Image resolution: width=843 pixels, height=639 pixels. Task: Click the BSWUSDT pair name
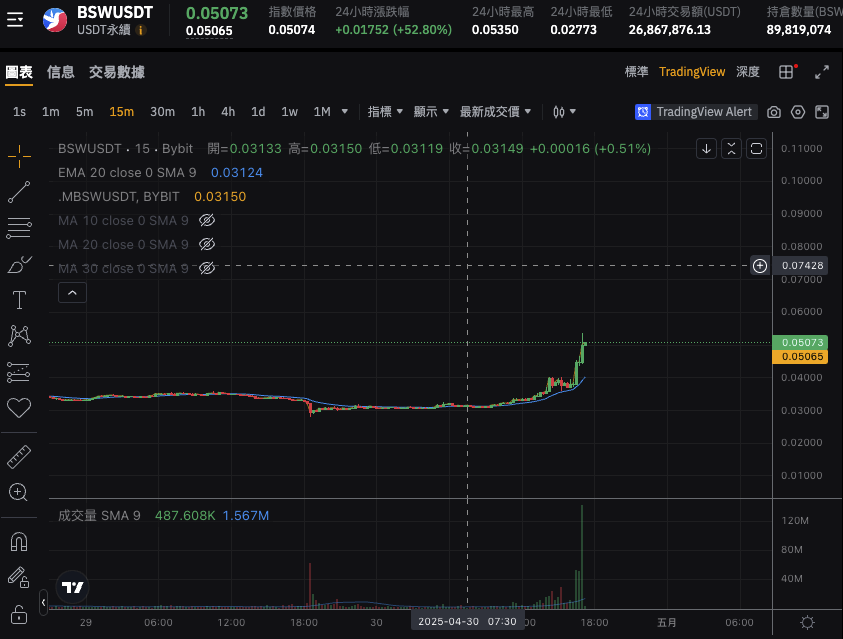(x=115, y=12)
